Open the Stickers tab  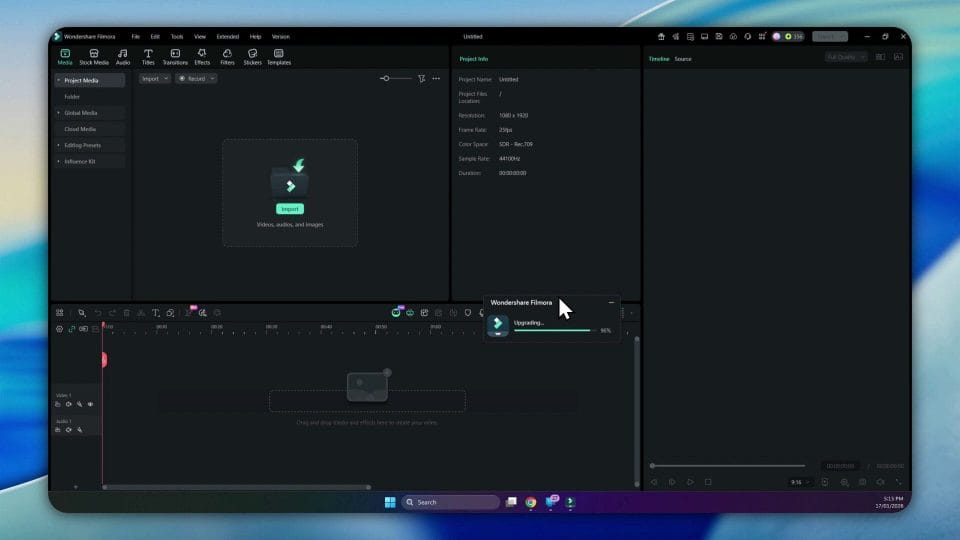252,56
